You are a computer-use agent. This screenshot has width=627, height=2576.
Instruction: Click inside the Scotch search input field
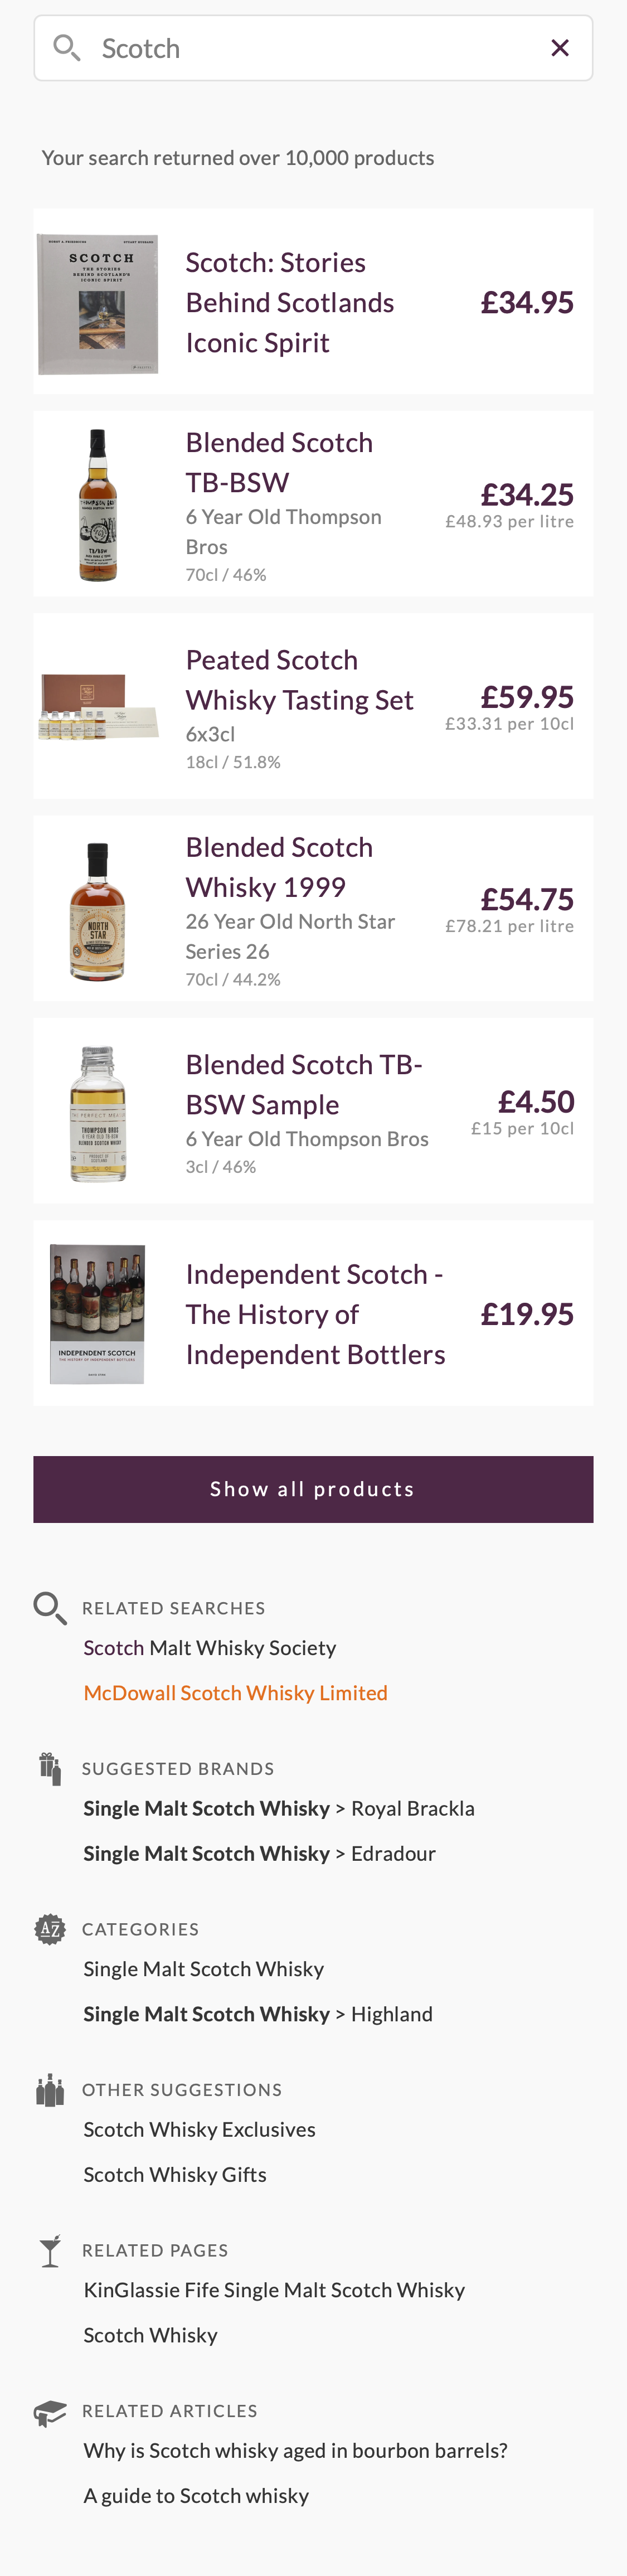coord(300,47)
